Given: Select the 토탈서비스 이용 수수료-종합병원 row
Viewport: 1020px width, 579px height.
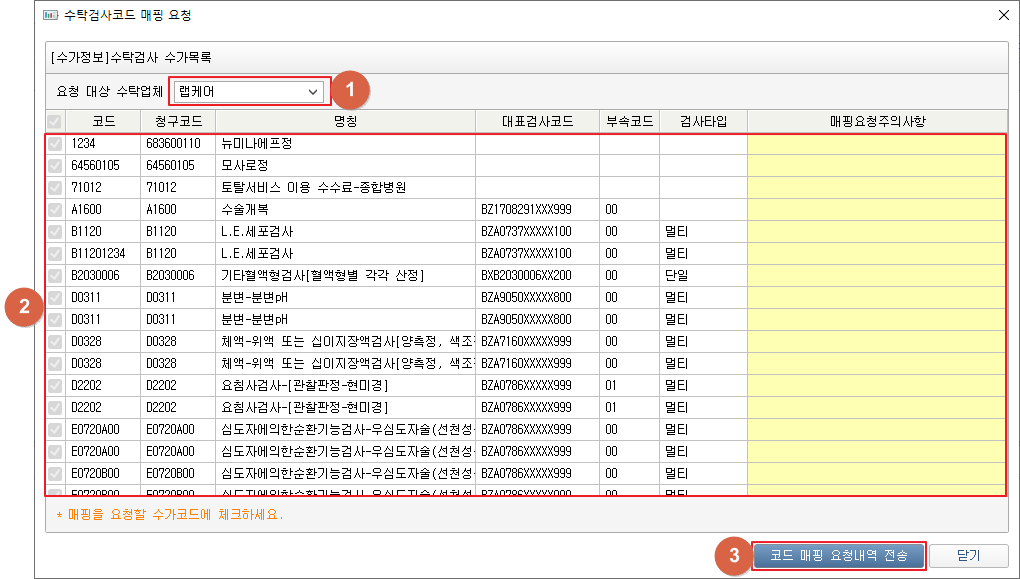Looking at the screenshot, I should (x=345, y=188).
